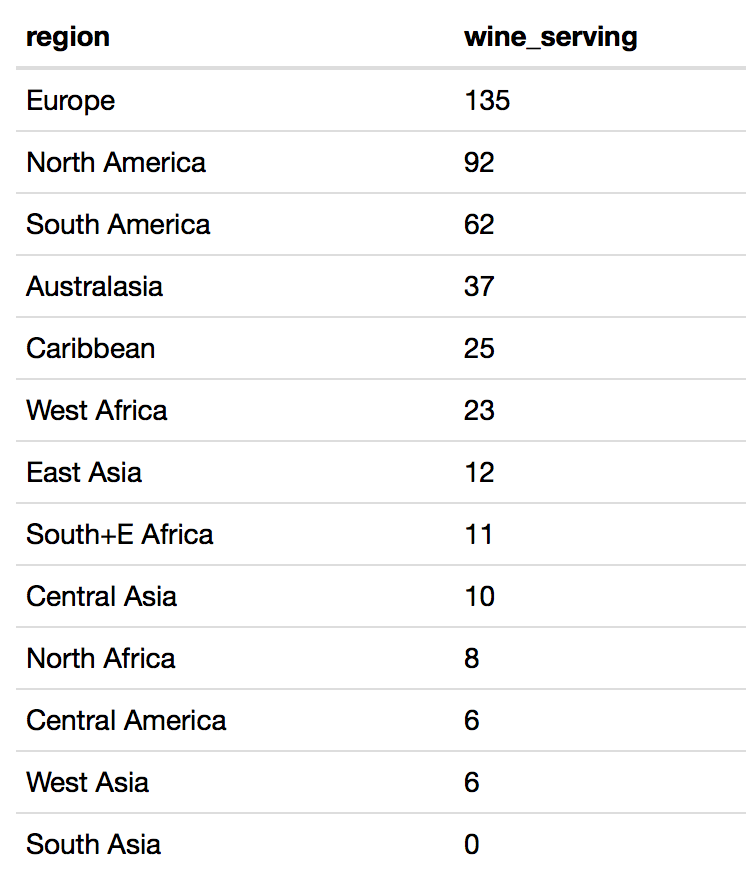Click the South+E Africa region cell
The height and width of the screenshot is (878, 746).
click(120, 535)
